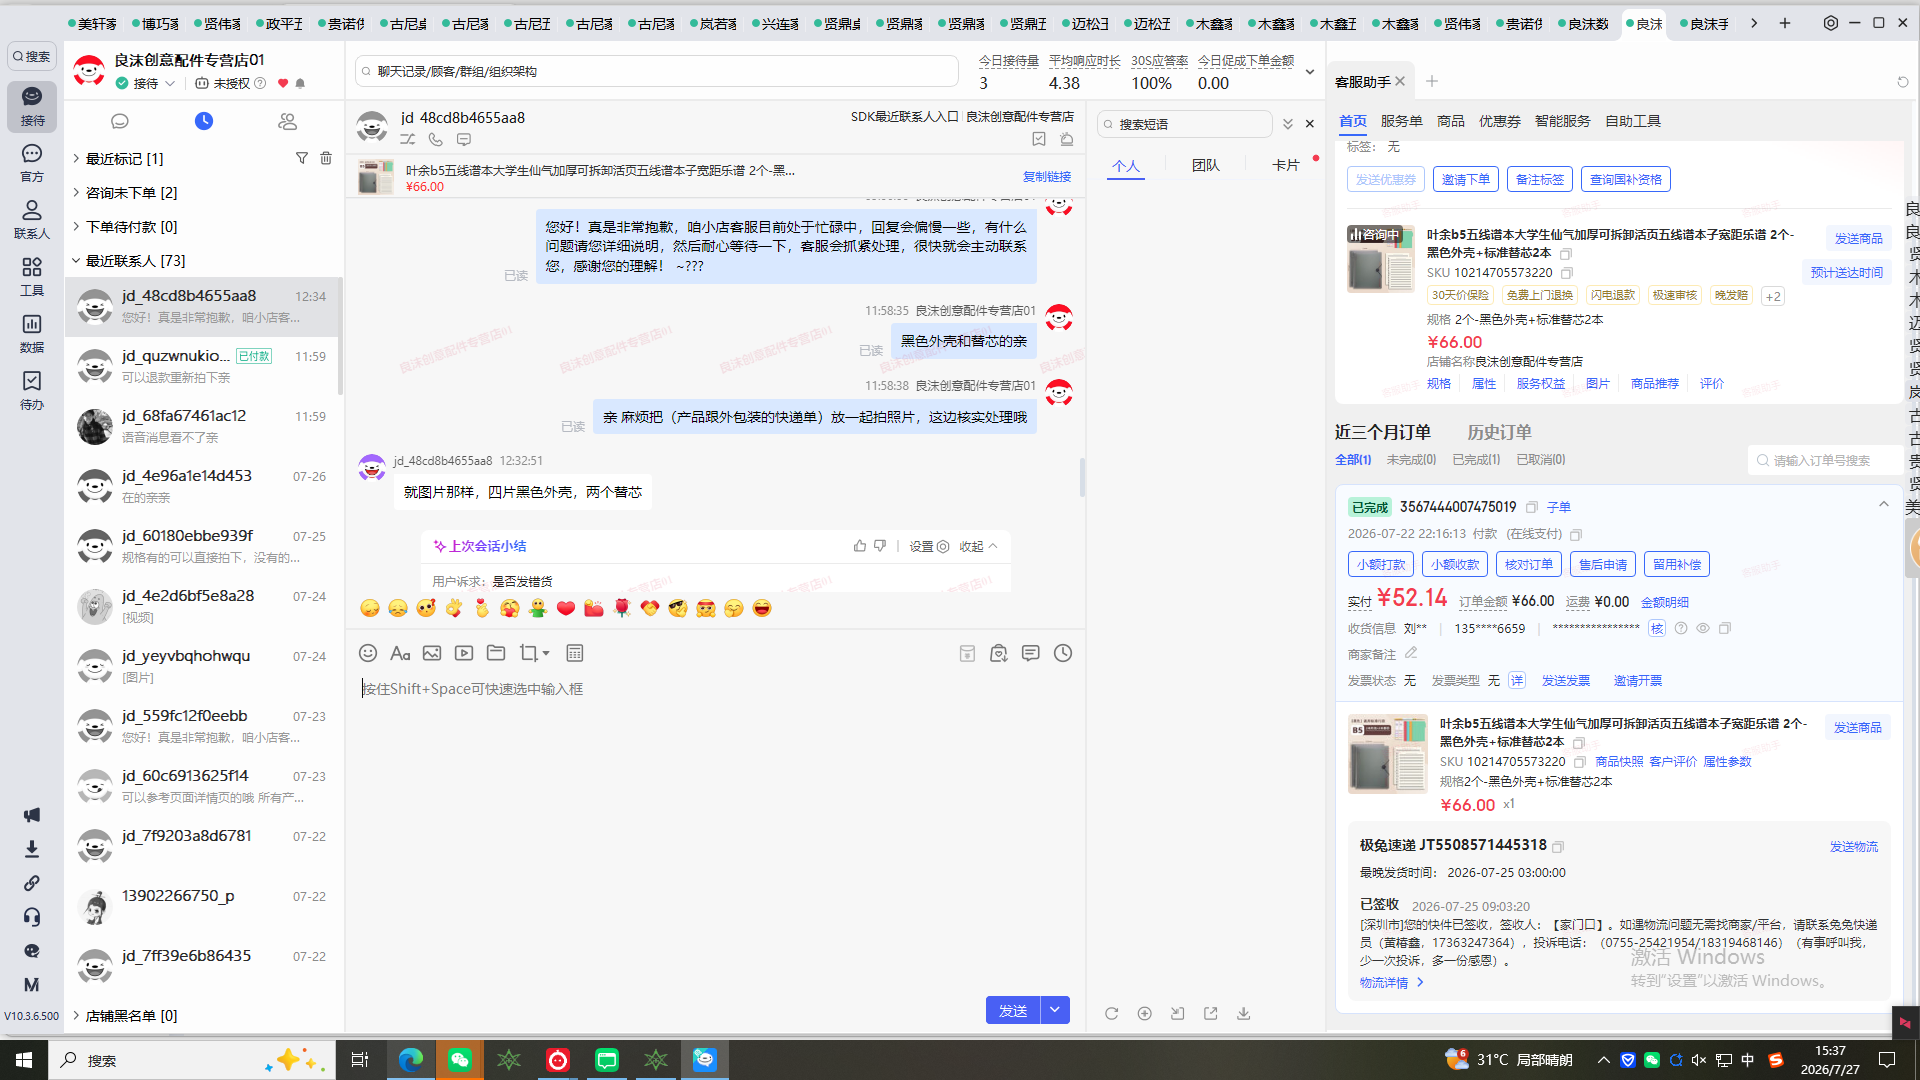Click the 搜索短语 search field
Viewport: 1920px width, 1080px height.
point(1185,124)
